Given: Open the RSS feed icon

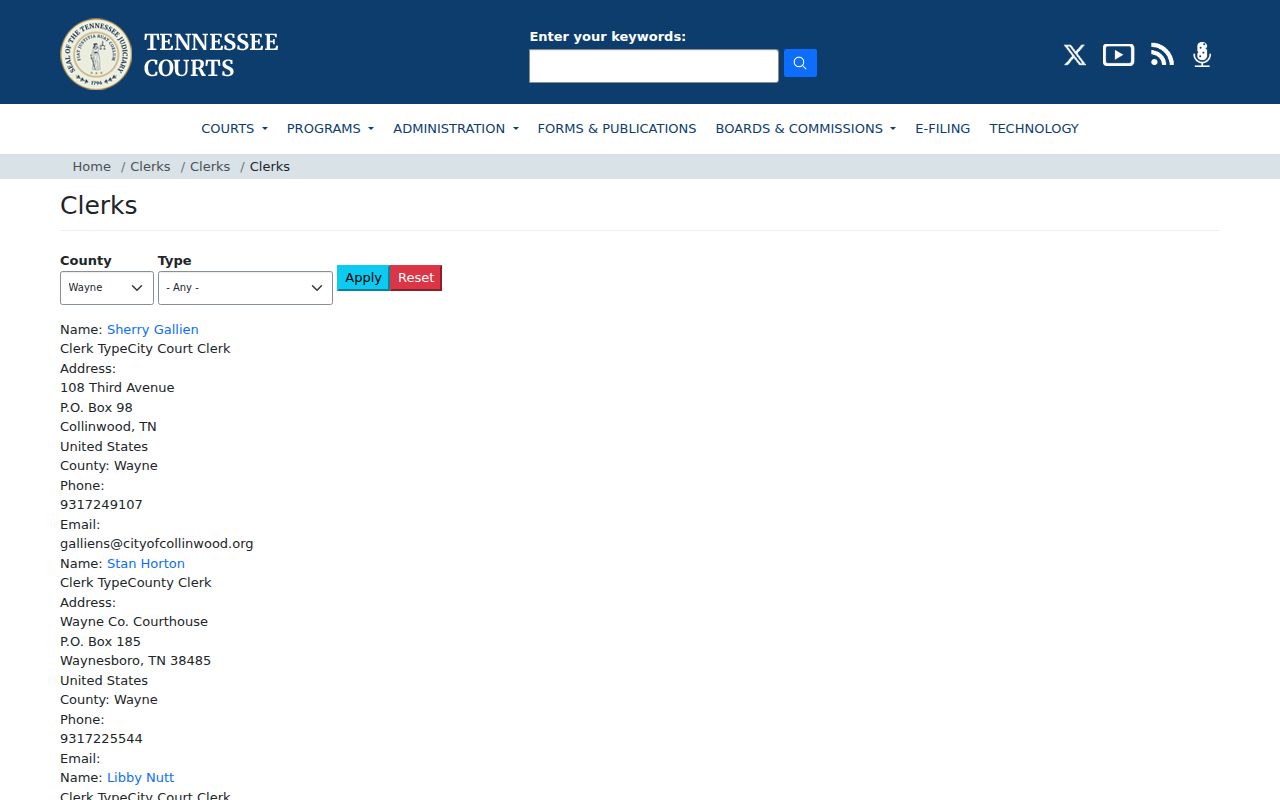Looking at the screenshot, I should (1162, 55).
